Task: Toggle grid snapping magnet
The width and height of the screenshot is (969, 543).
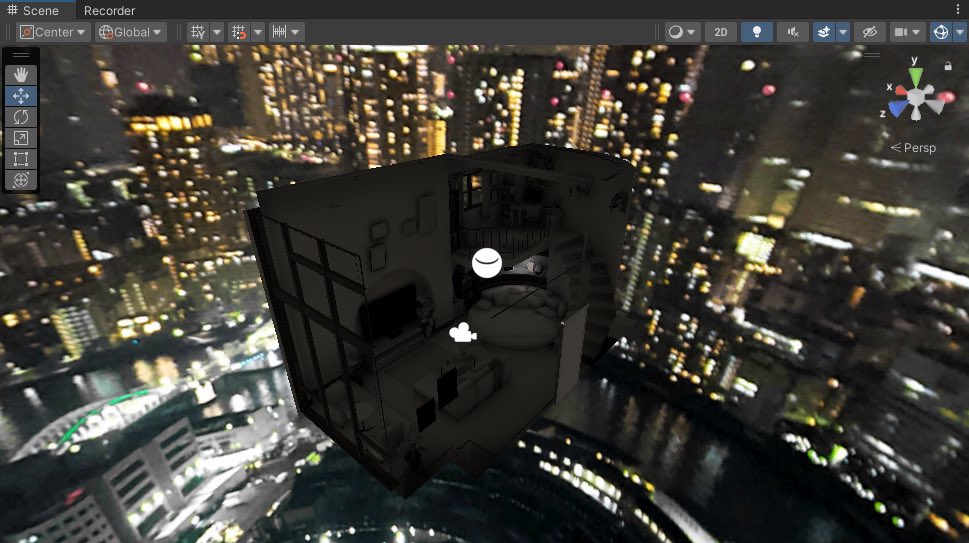Action: 239,32
